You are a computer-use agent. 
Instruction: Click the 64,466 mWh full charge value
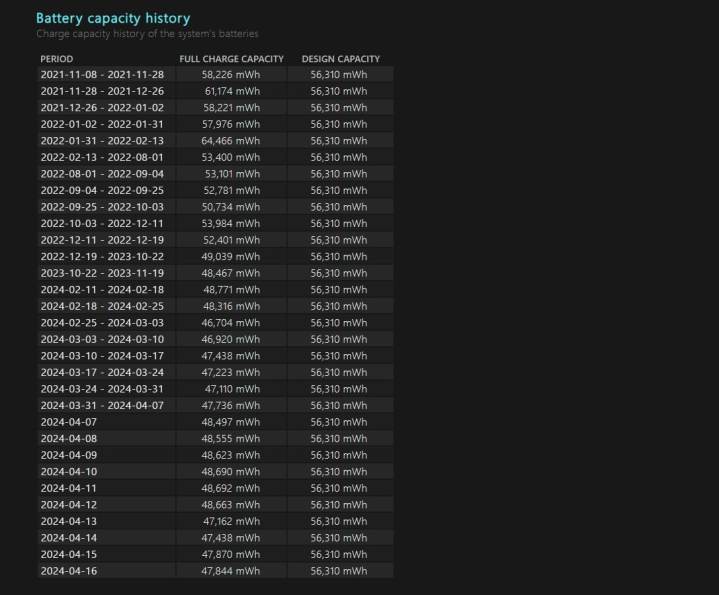point(231,141)
